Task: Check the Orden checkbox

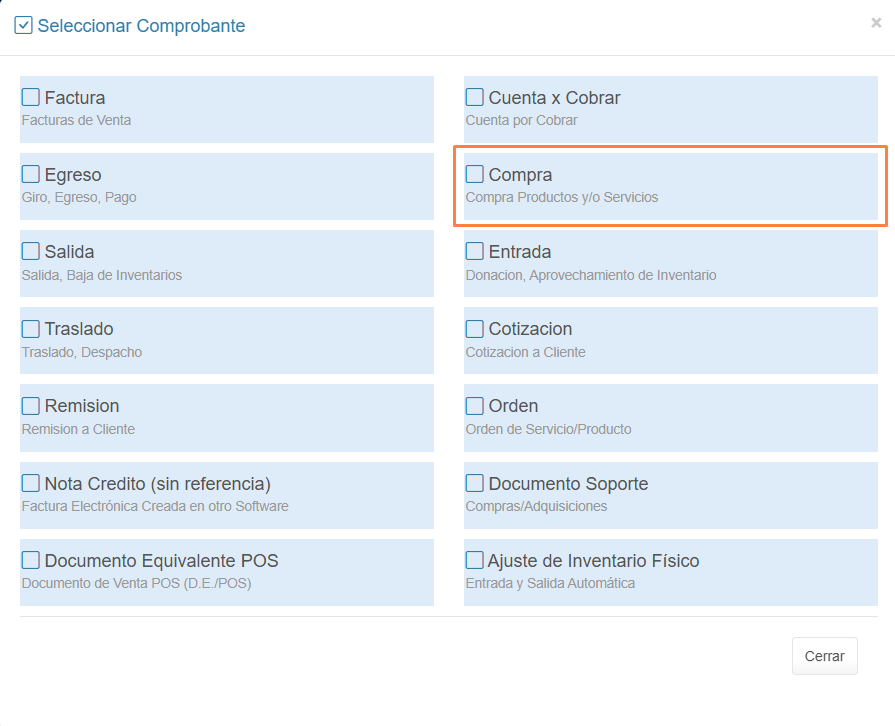Action: [x=475, y=405]
